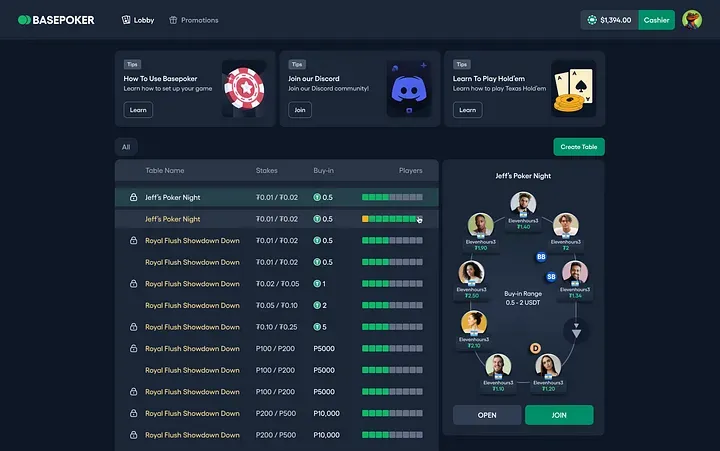Select the All filter tab
Screen dimensions: 720x451
pos(126,147)
